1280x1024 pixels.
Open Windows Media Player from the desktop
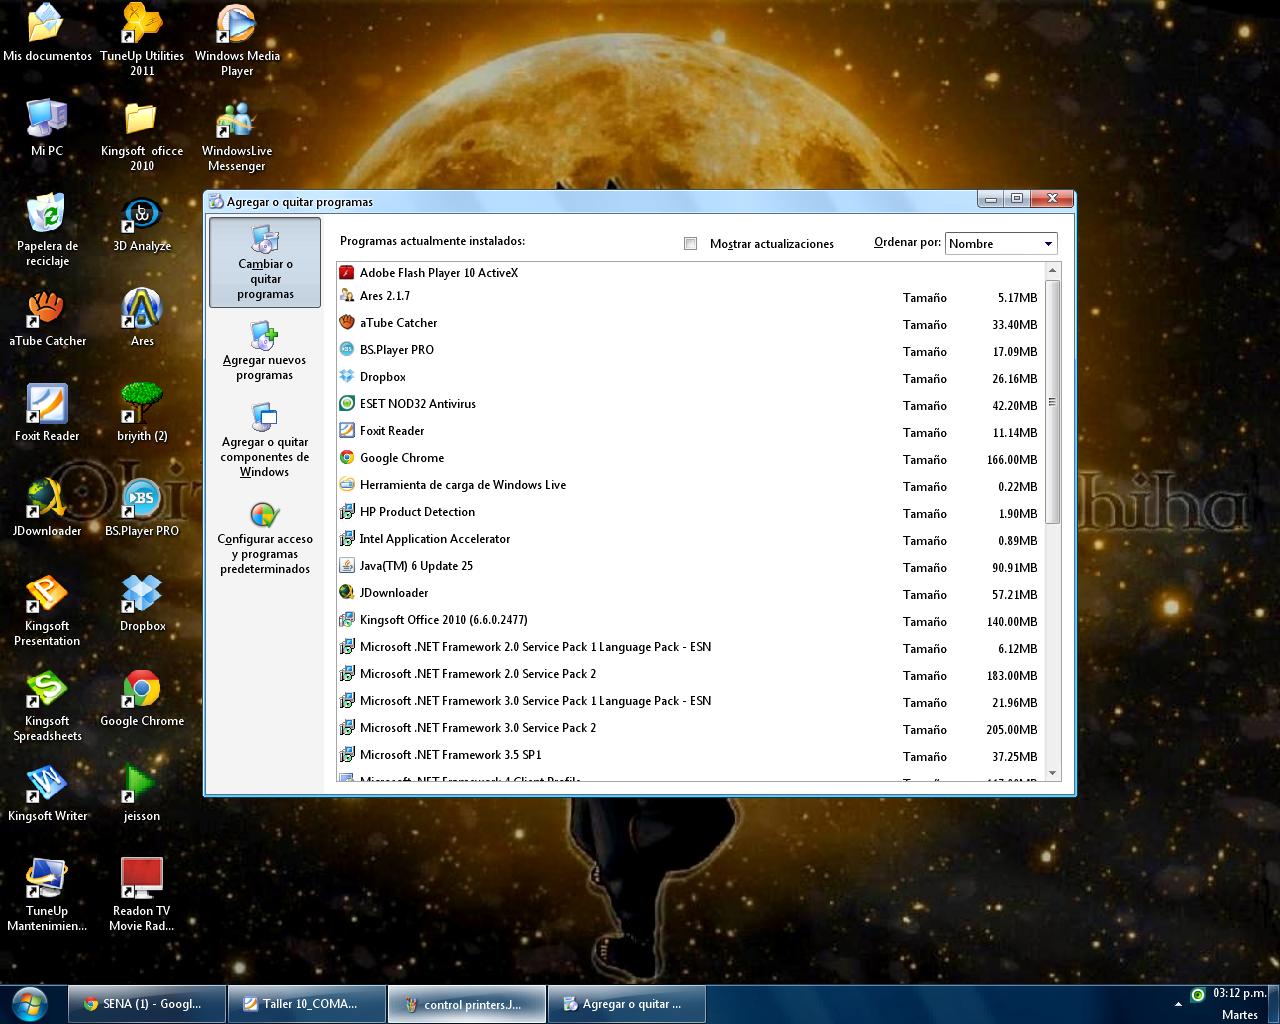(x=236, y=25)
